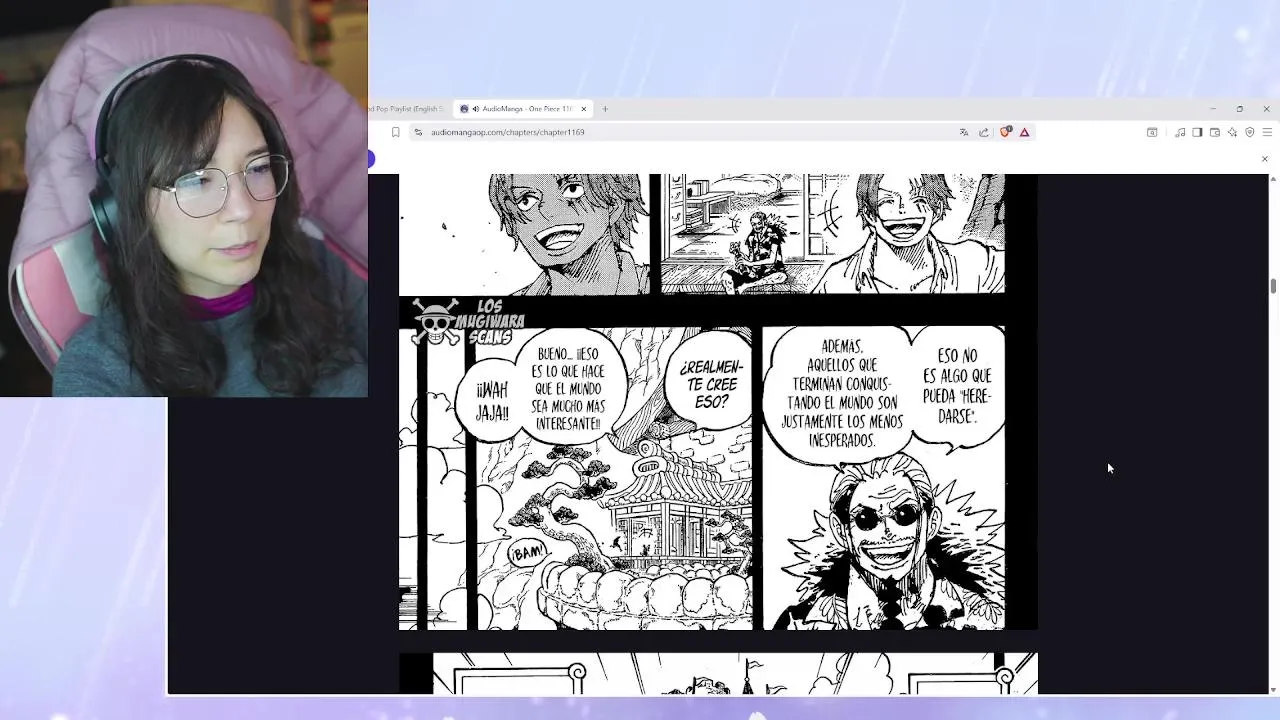This screenshot has height=720, width=1280.
Task: Select the AudioManga One Piece tab
Action: (522, 109)
